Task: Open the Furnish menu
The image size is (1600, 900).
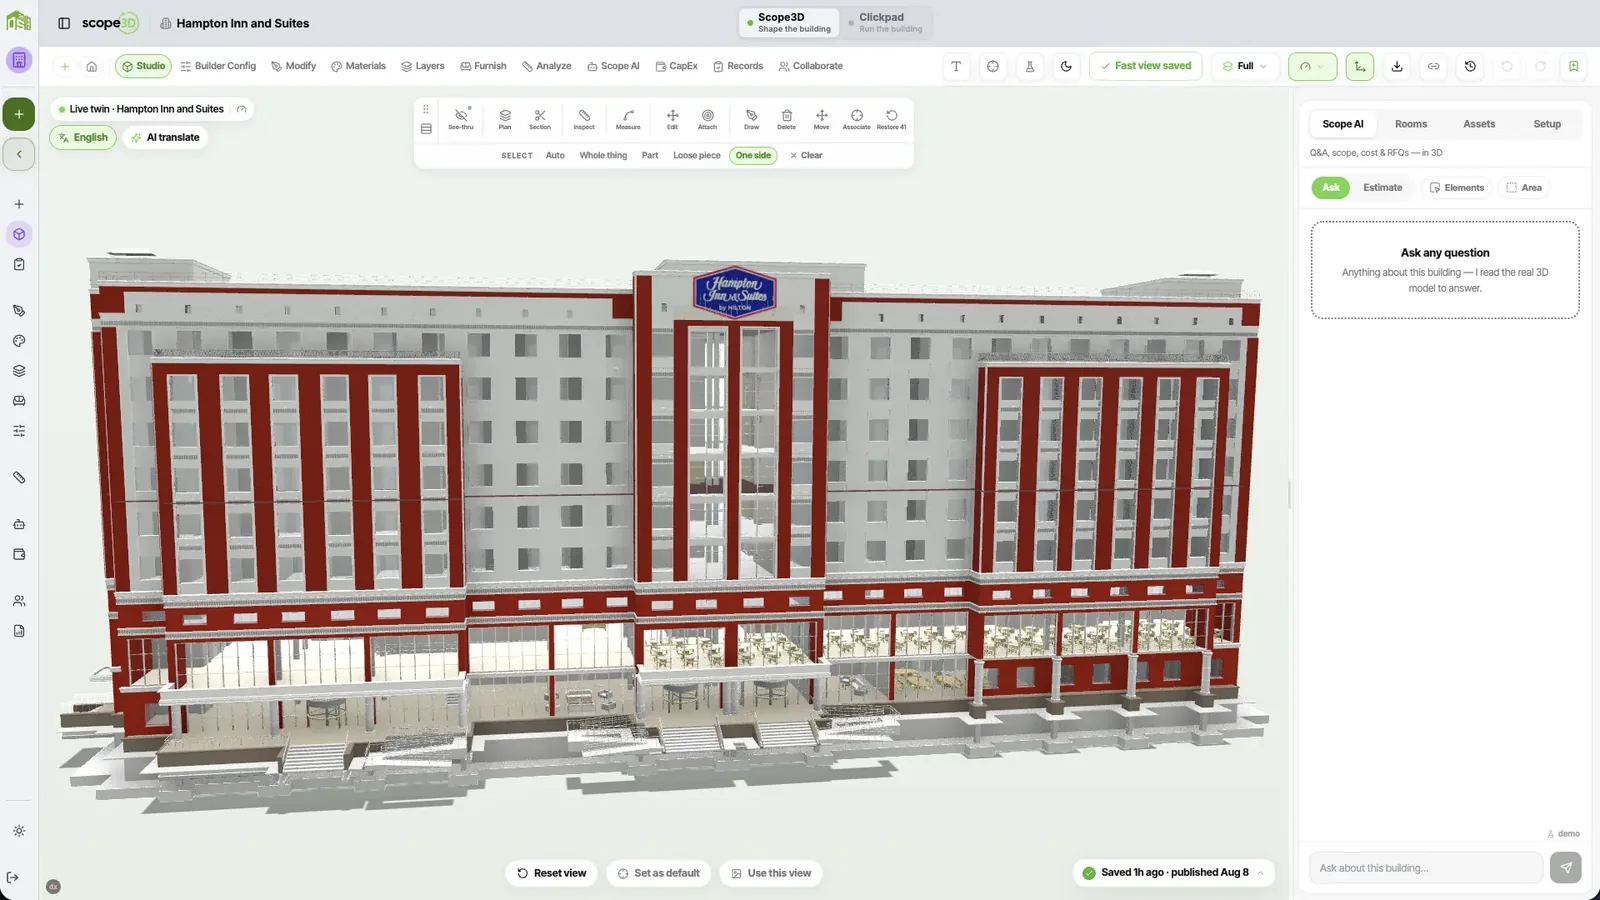Action: (x=483, y=66)
